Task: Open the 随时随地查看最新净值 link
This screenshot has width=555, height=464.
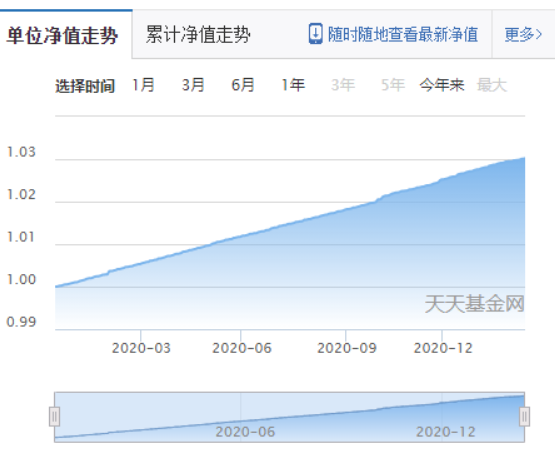Action: click(x=403, y=35)
